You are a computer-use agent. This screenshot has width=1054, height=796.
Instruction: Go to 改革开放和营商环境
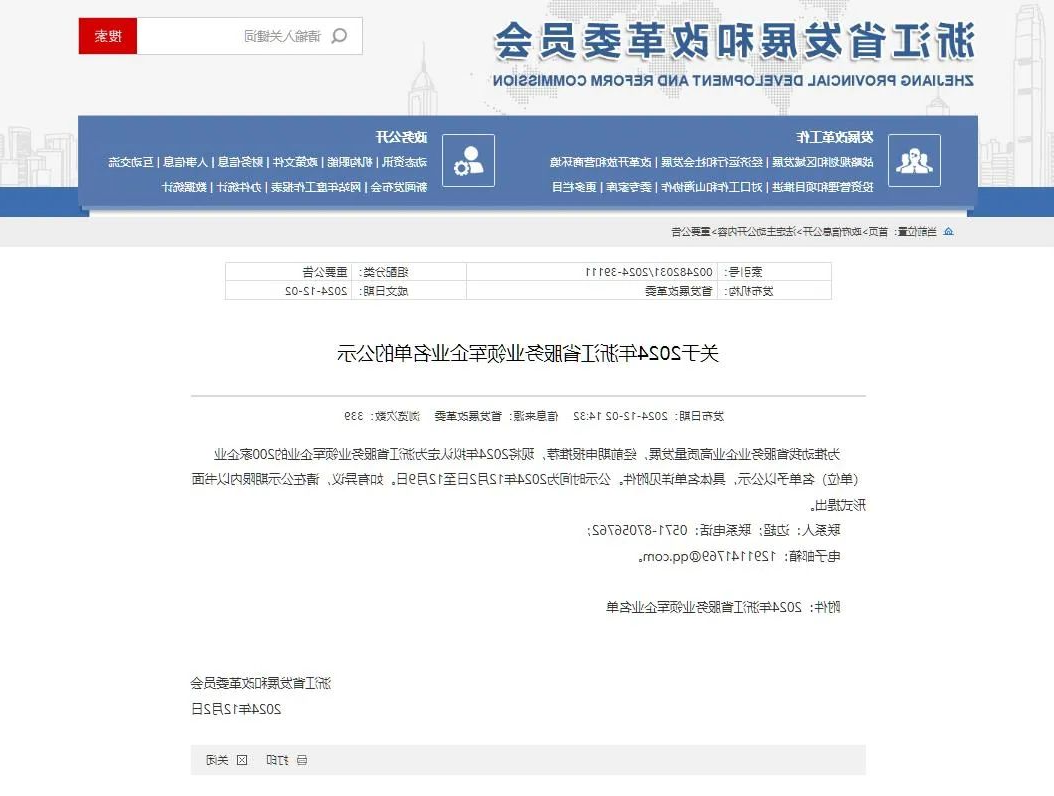click(601, 162)
